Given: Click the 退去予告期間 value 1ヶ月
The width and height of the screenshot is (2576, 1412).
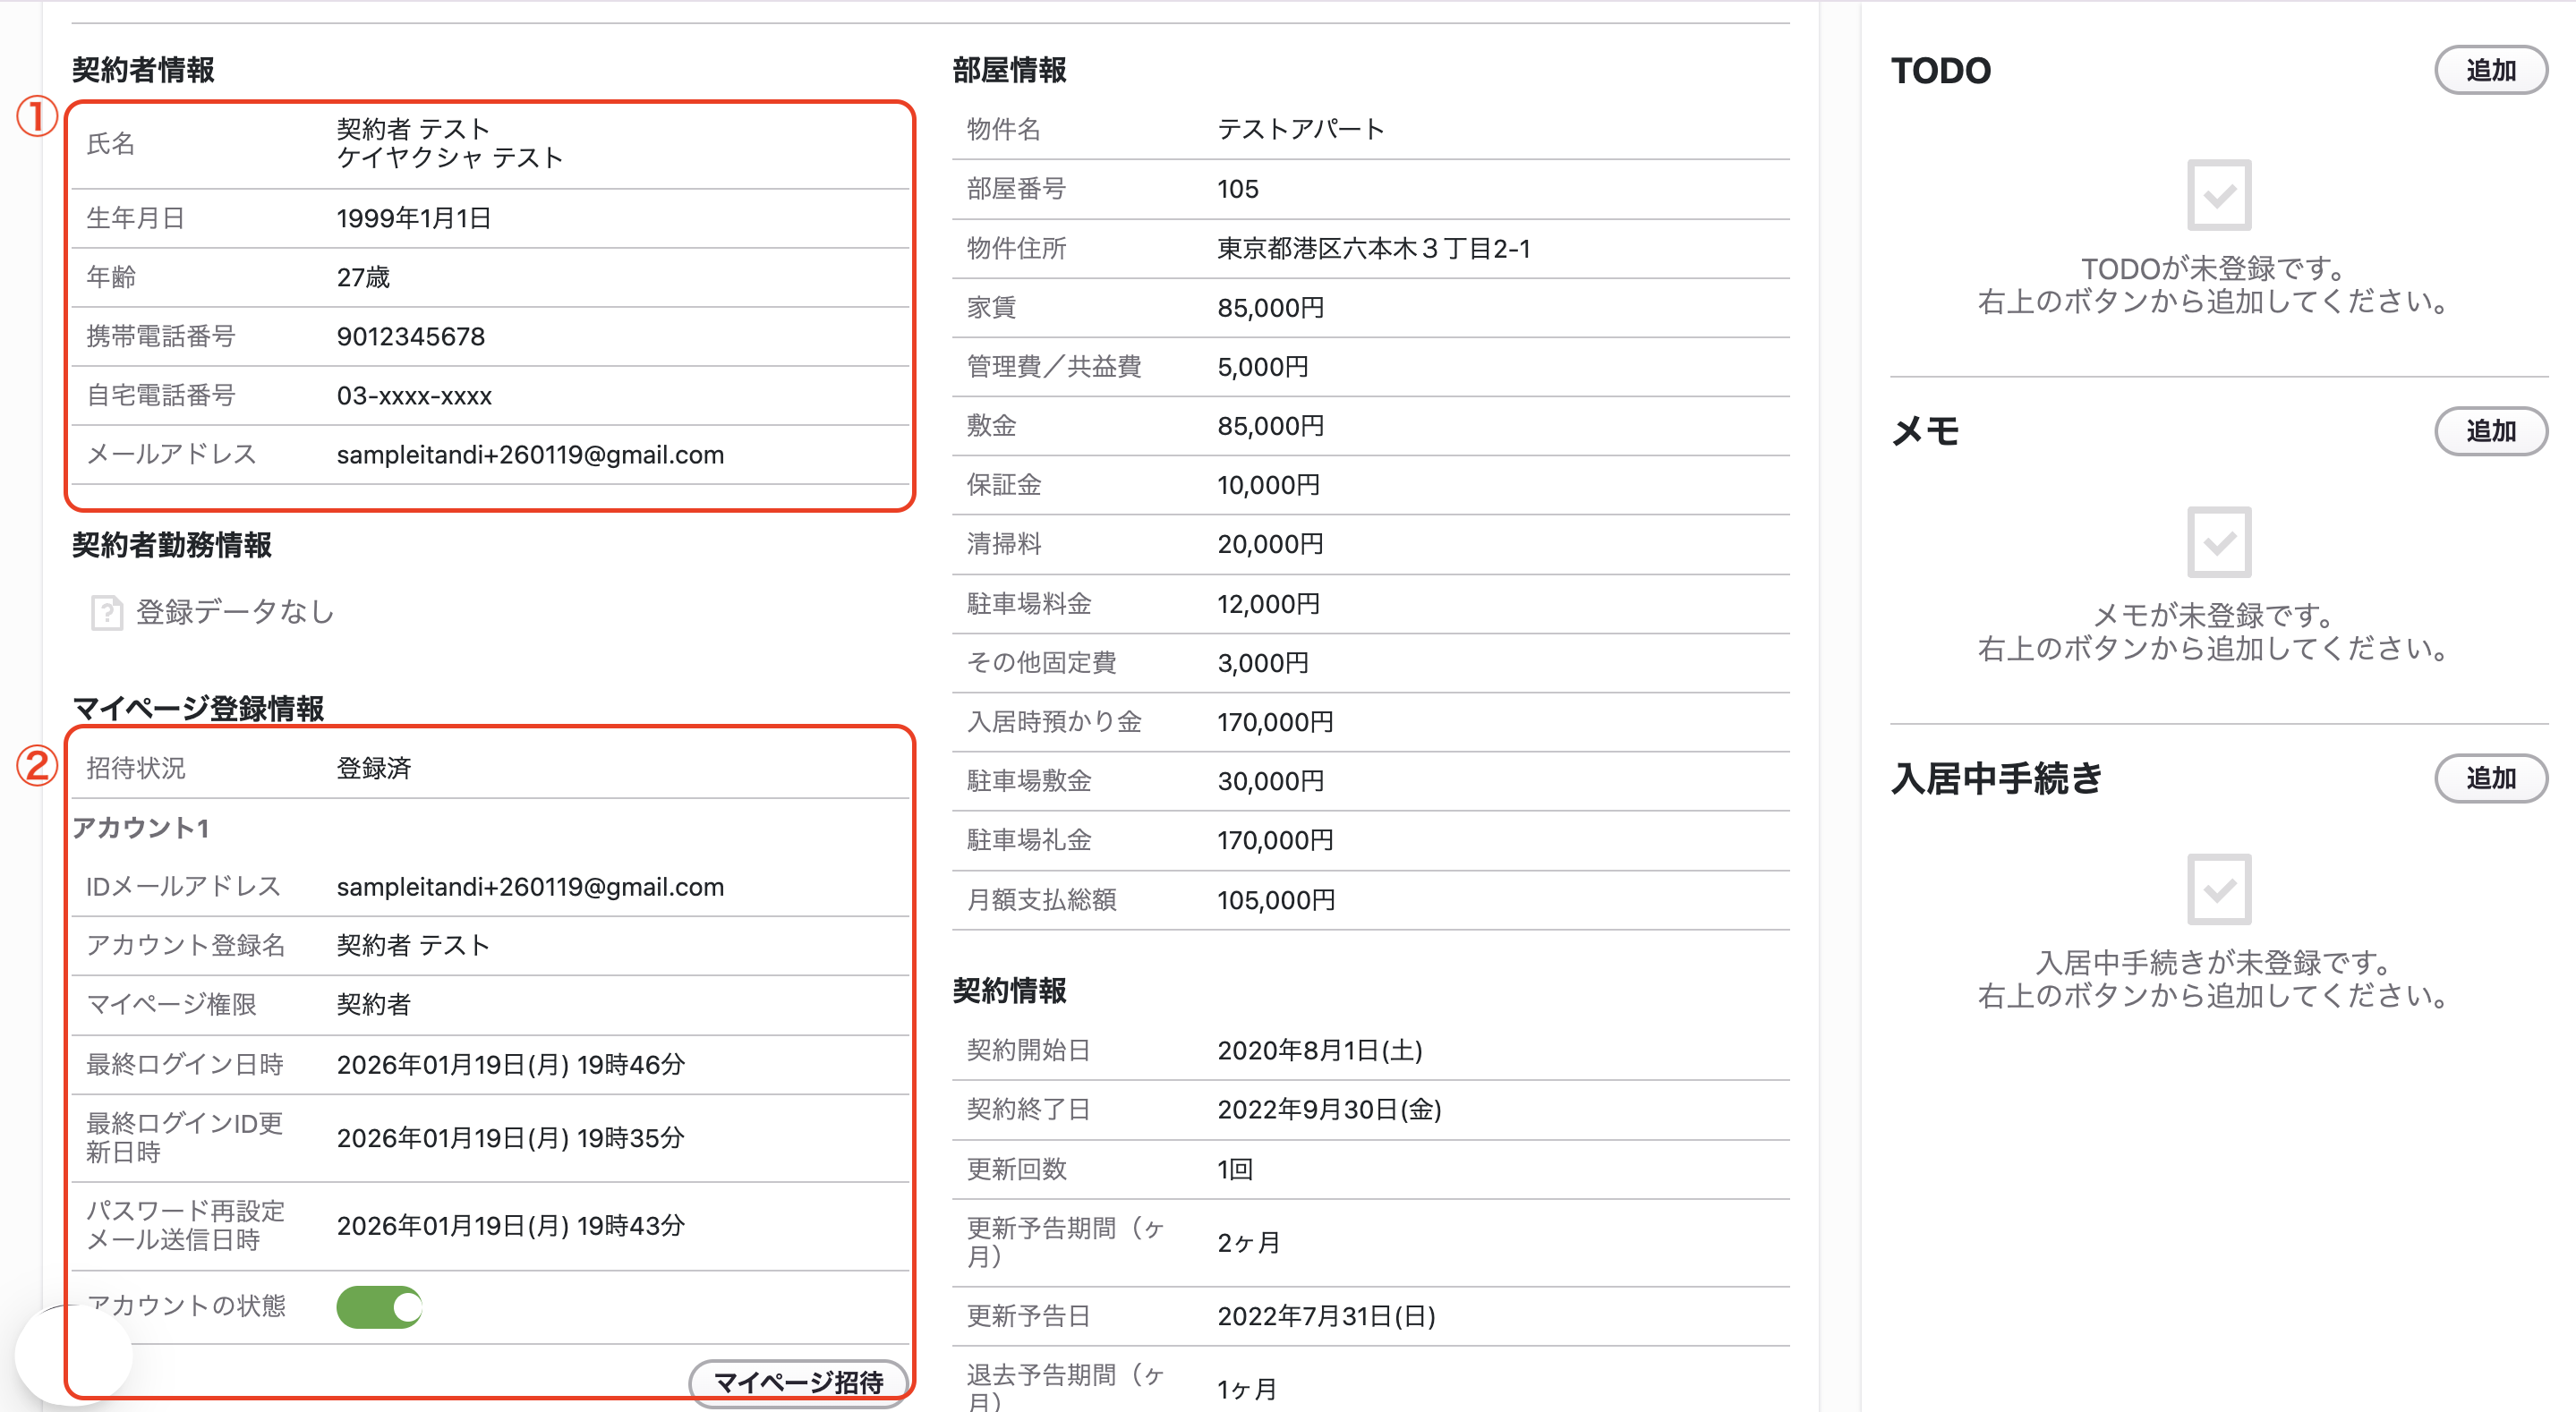Looking at the screenshot, I should (1247, 1389).
